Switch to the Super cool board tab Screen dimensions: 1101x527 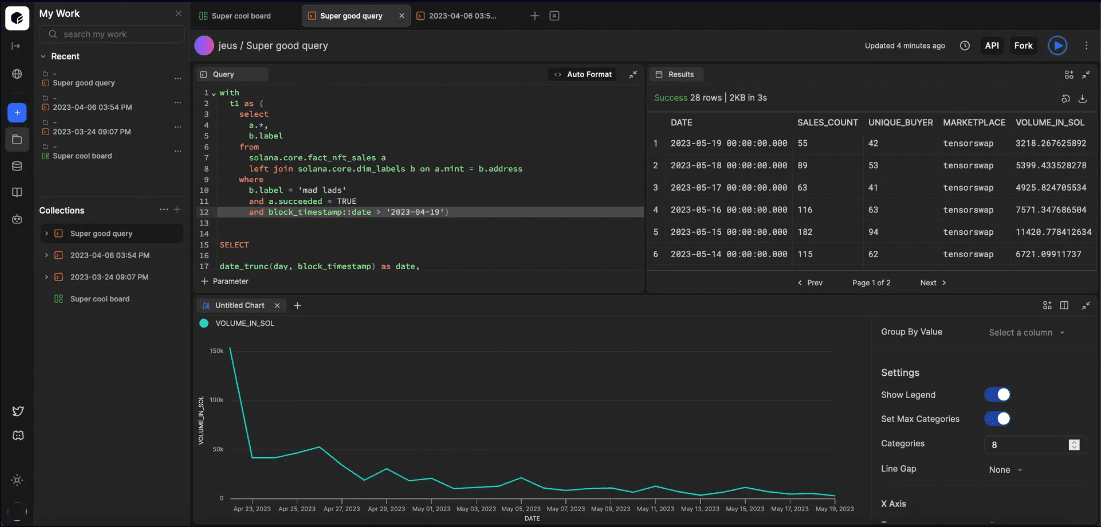coord(241,16)
